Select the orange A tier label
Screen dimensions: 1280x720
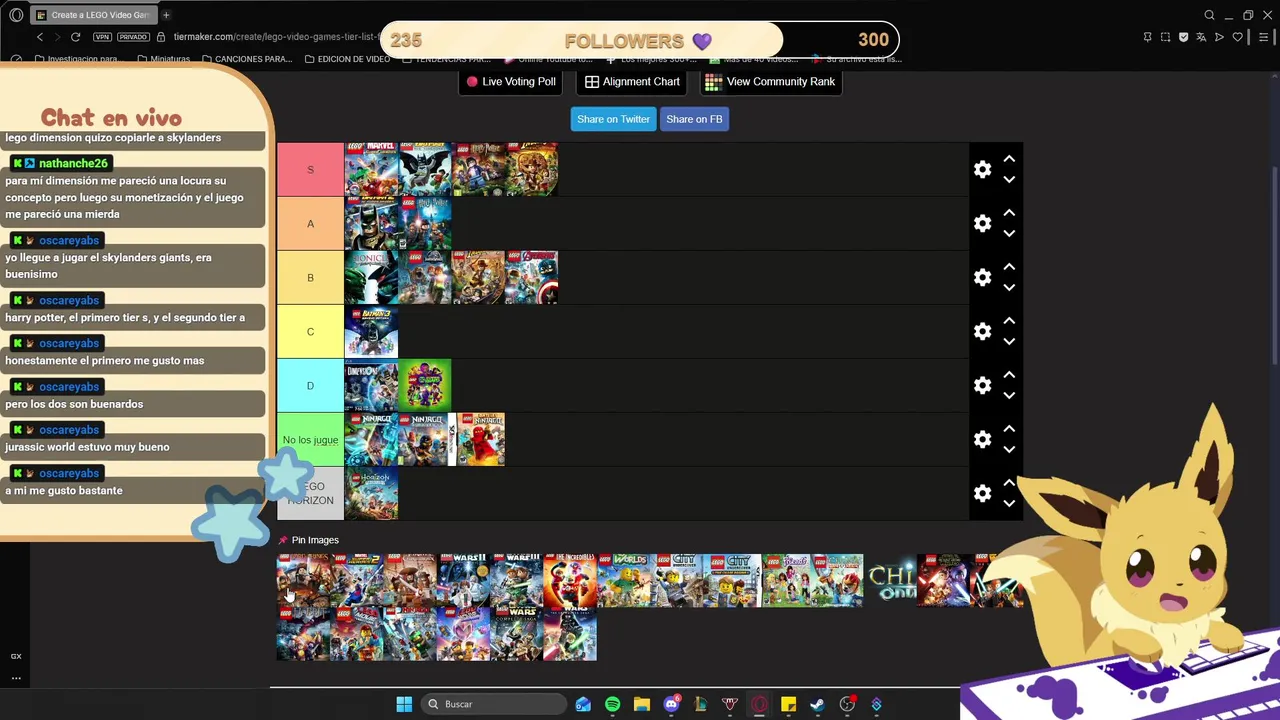(310, 224)
